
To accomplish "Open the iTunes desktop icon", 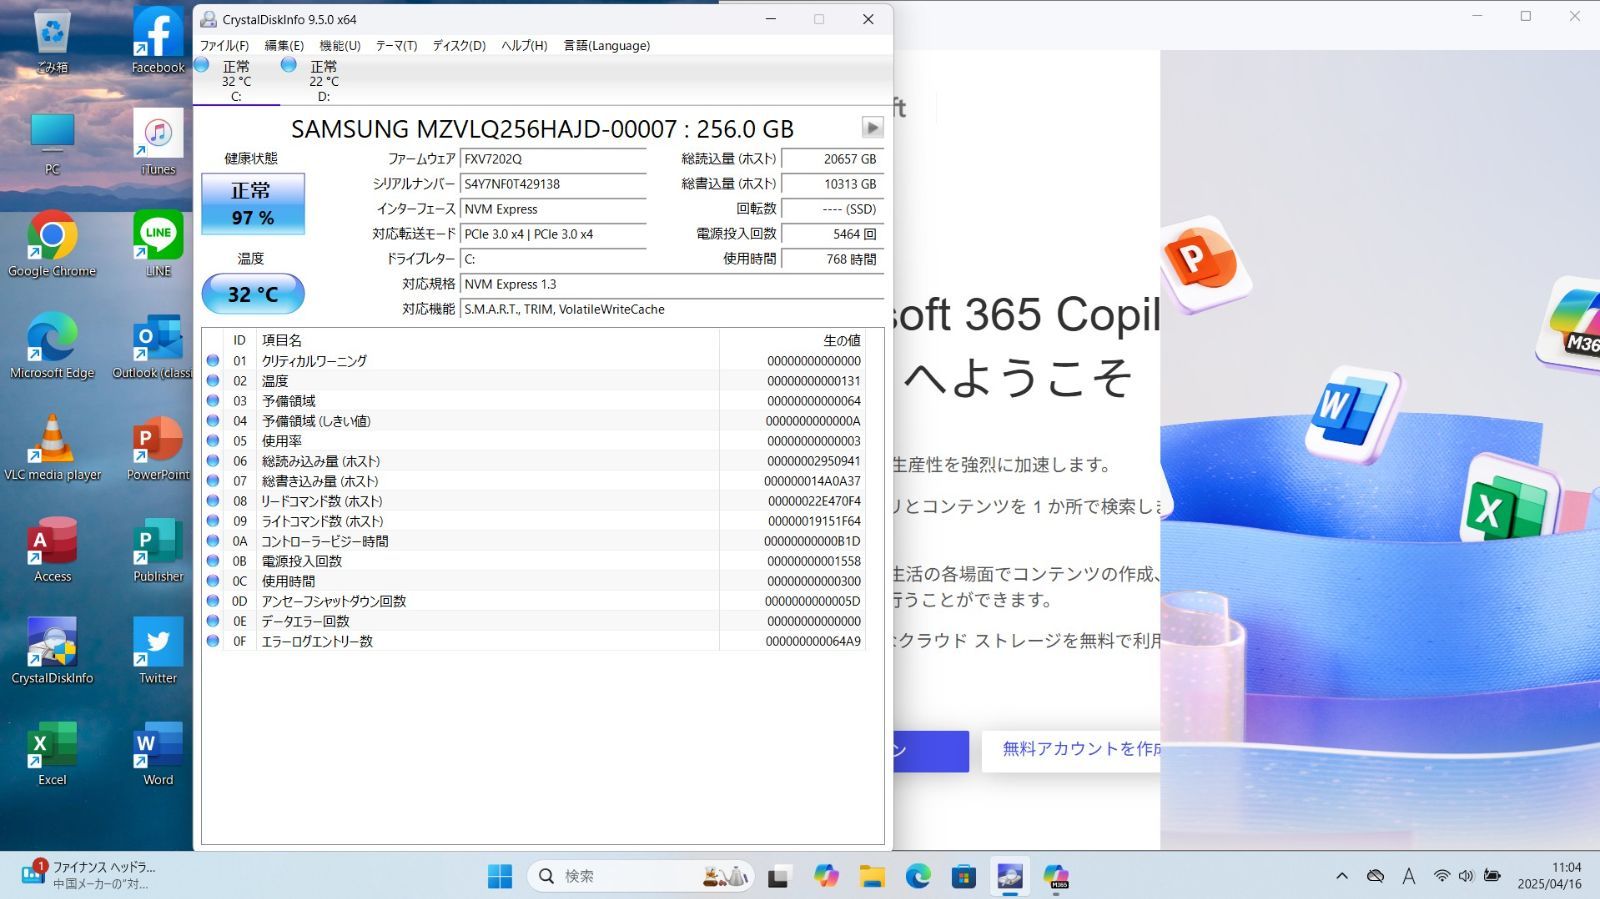I will (158, 142).
